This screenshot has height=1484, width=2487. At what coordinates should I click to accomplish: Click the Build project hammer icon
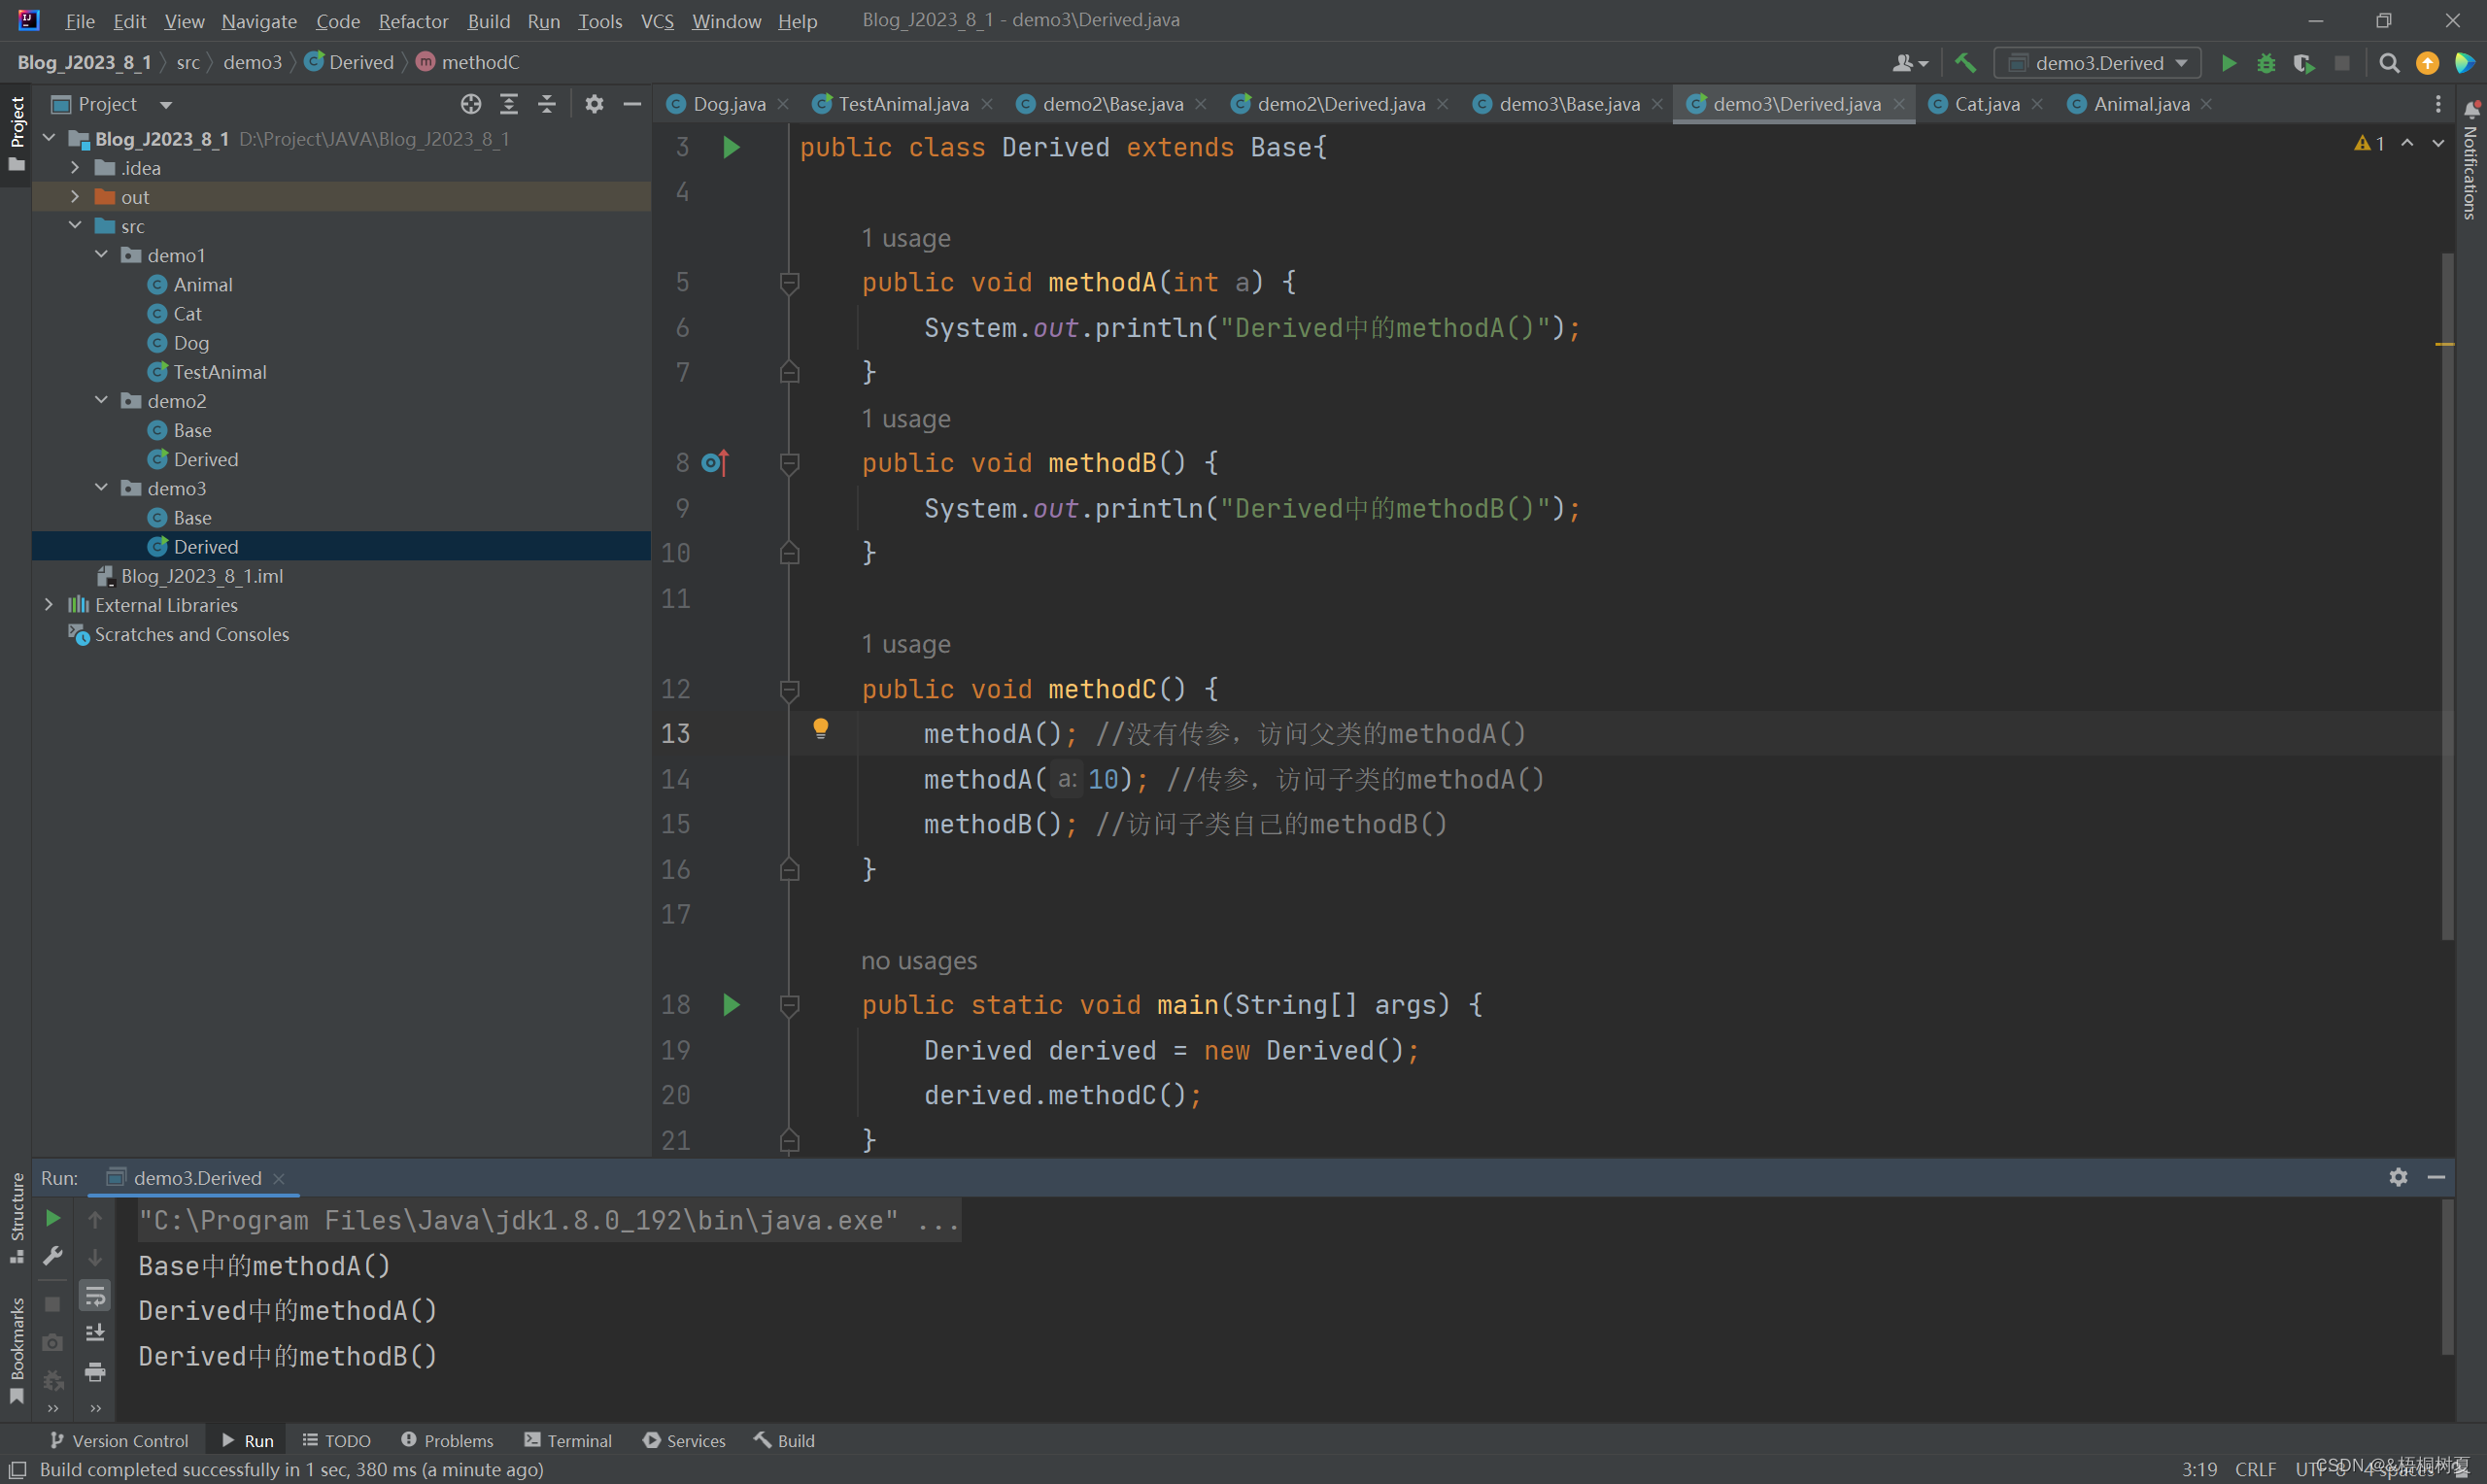point(1965,63)
